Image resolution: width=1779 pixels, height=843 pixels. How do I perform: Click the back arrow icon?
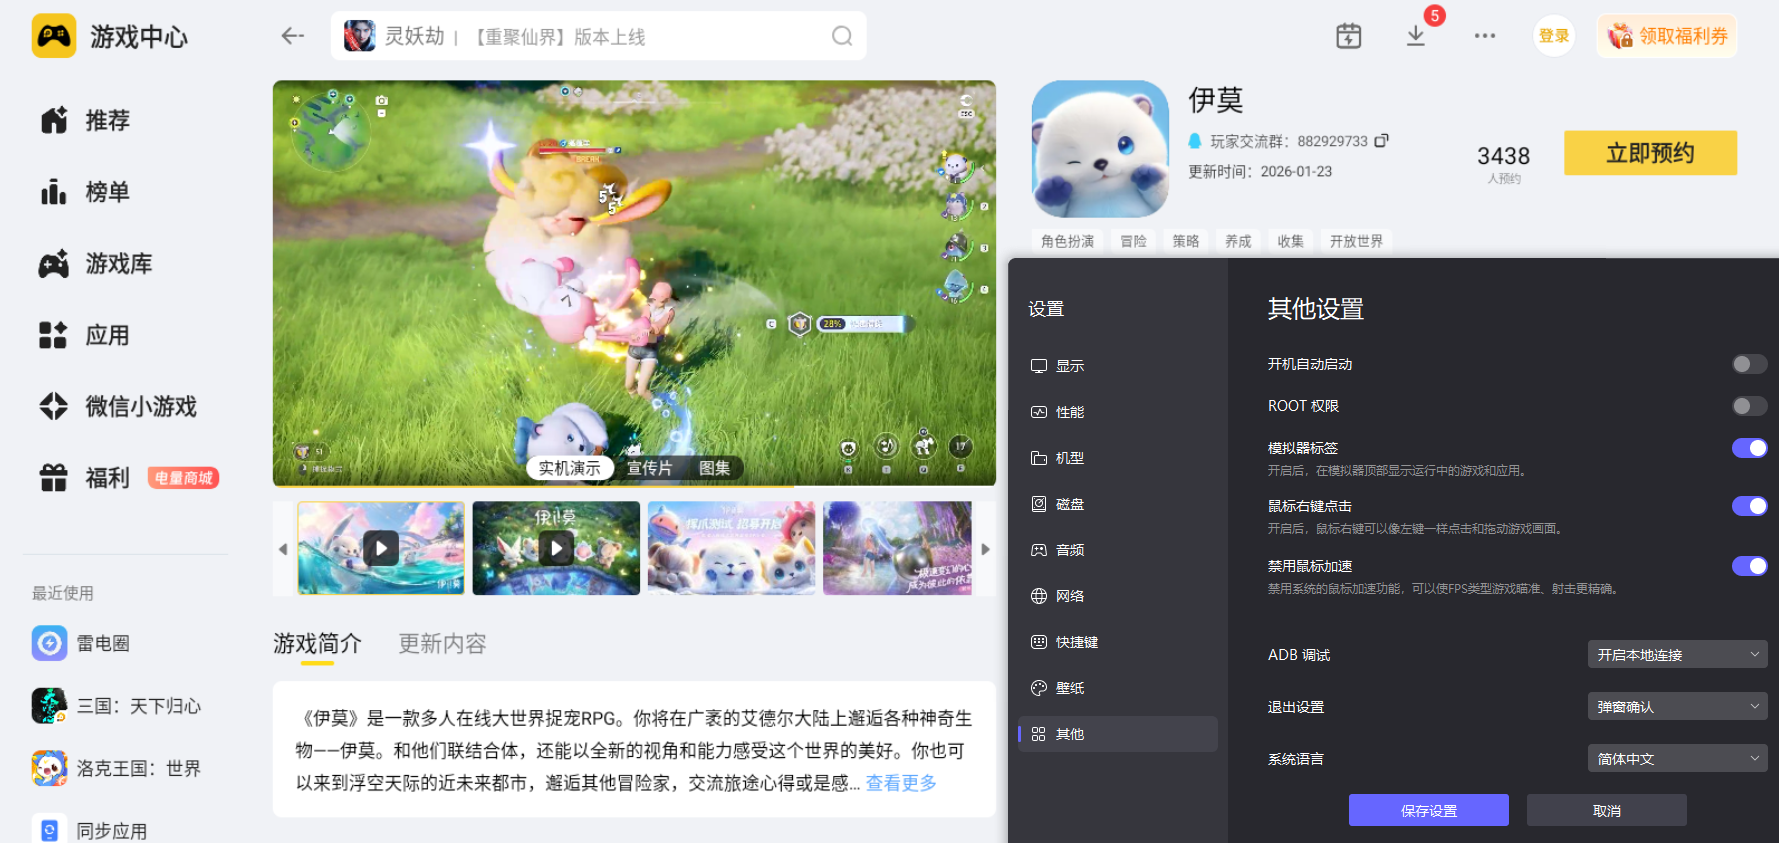click(x=292, y=36)
